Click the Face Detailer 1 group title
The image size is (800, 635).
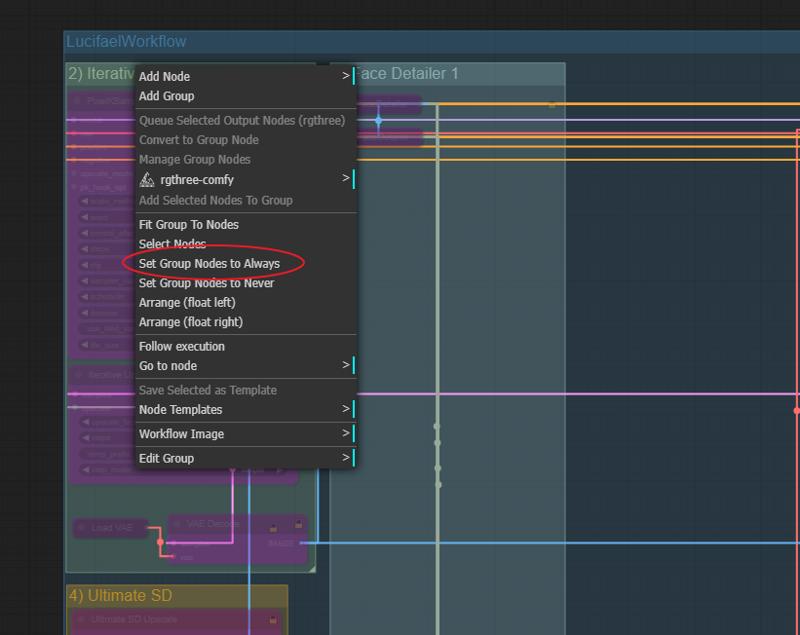tap(407, 73)
